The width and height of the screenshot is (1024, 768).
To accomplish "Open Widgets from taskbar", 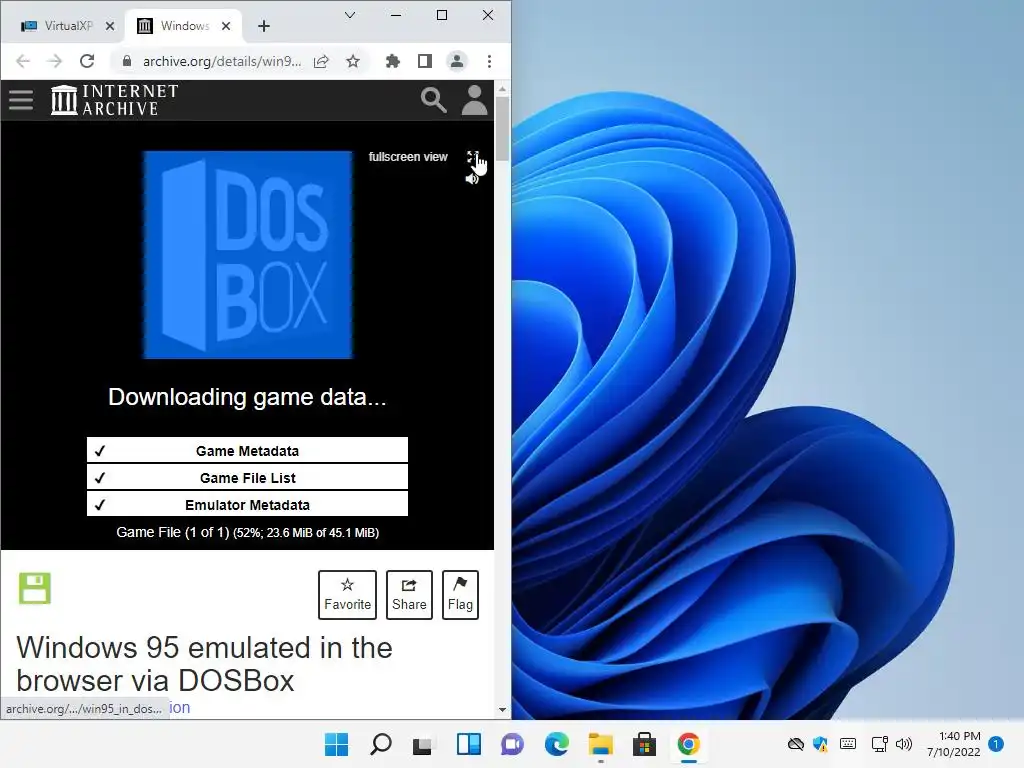I will [x=468, y=744].
